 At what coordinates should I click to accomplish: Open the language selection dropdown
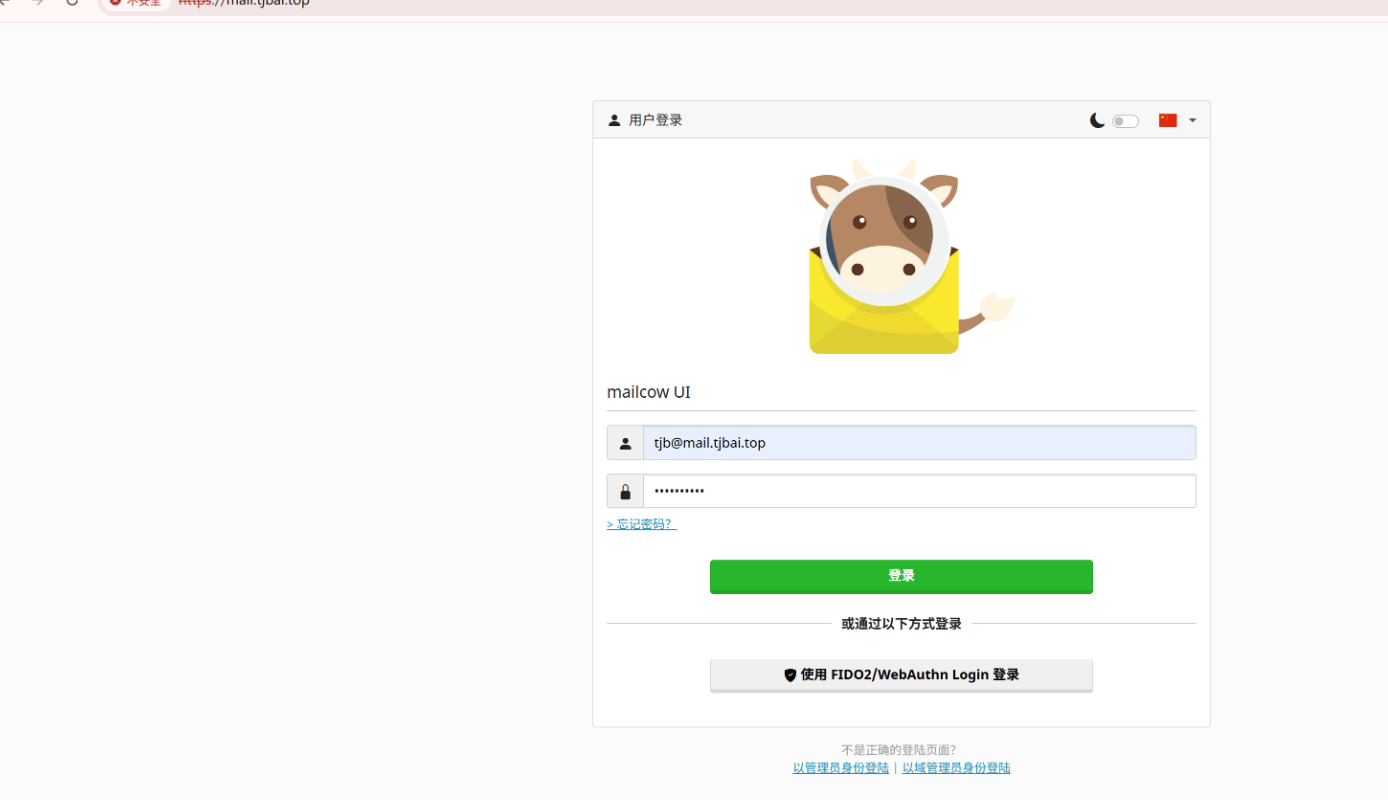pyautogui.click(x=1191, y=119)
